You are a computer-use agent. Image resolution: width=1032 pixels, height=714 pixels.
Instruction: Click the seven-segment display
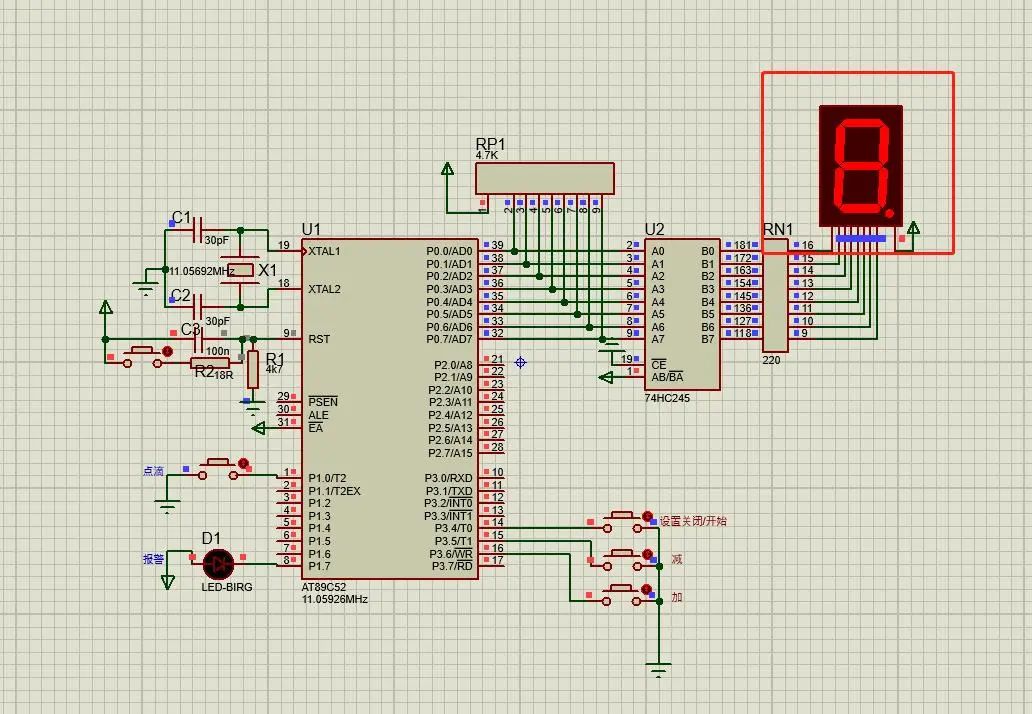pyautogui.click(x=860, y=165)
